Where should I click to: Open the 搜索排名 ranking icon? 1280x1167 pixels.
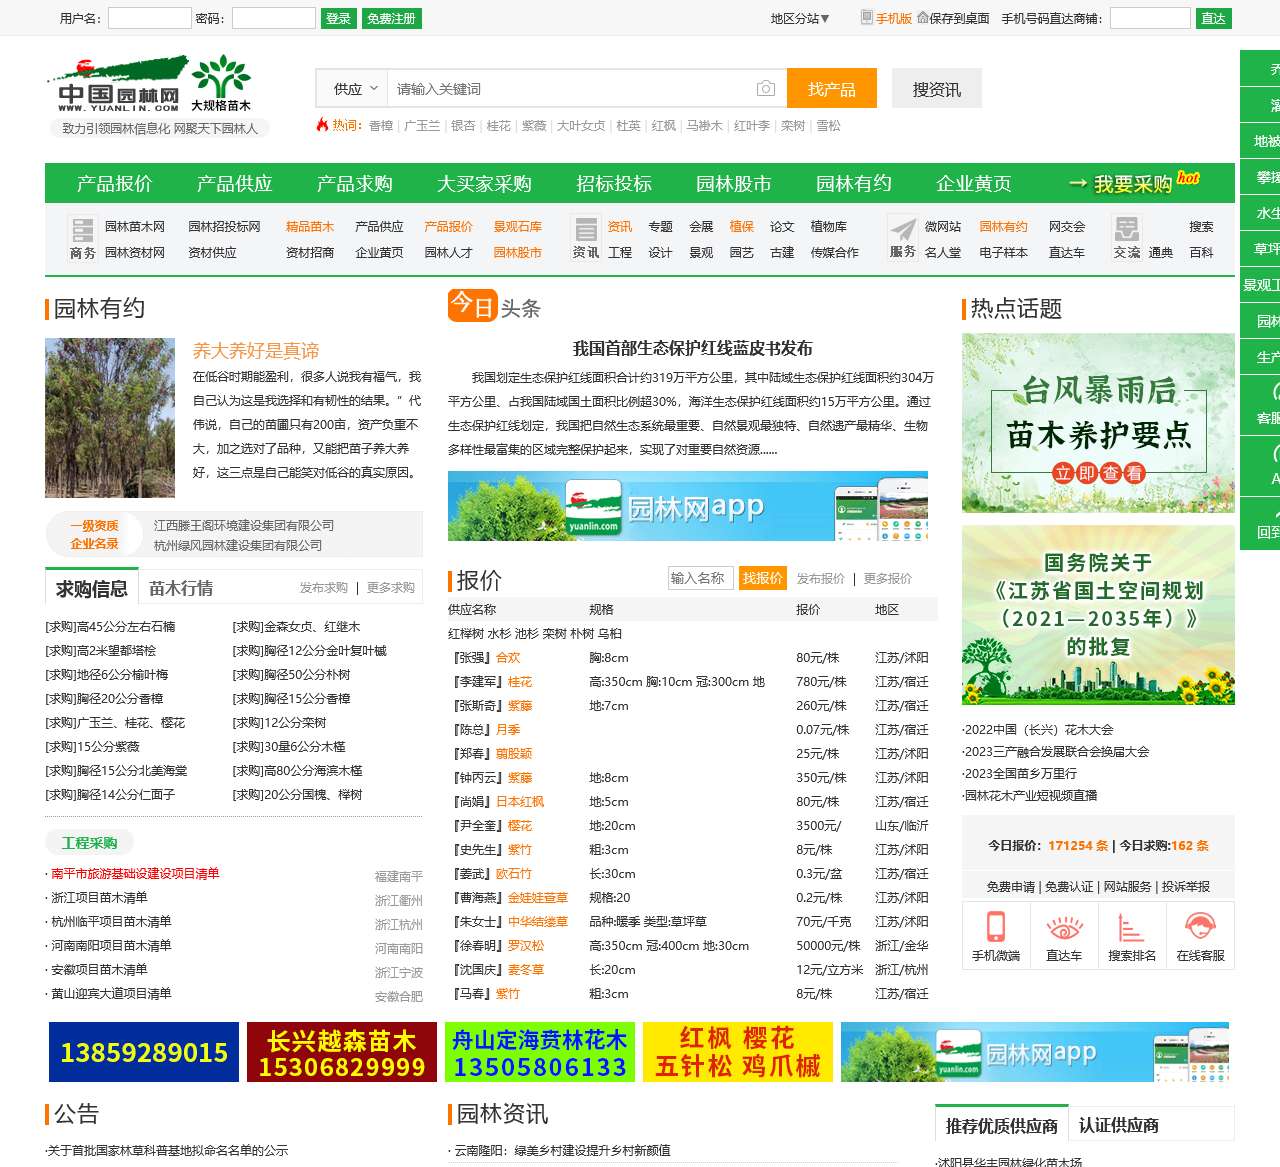click(x=1131, y=927)
